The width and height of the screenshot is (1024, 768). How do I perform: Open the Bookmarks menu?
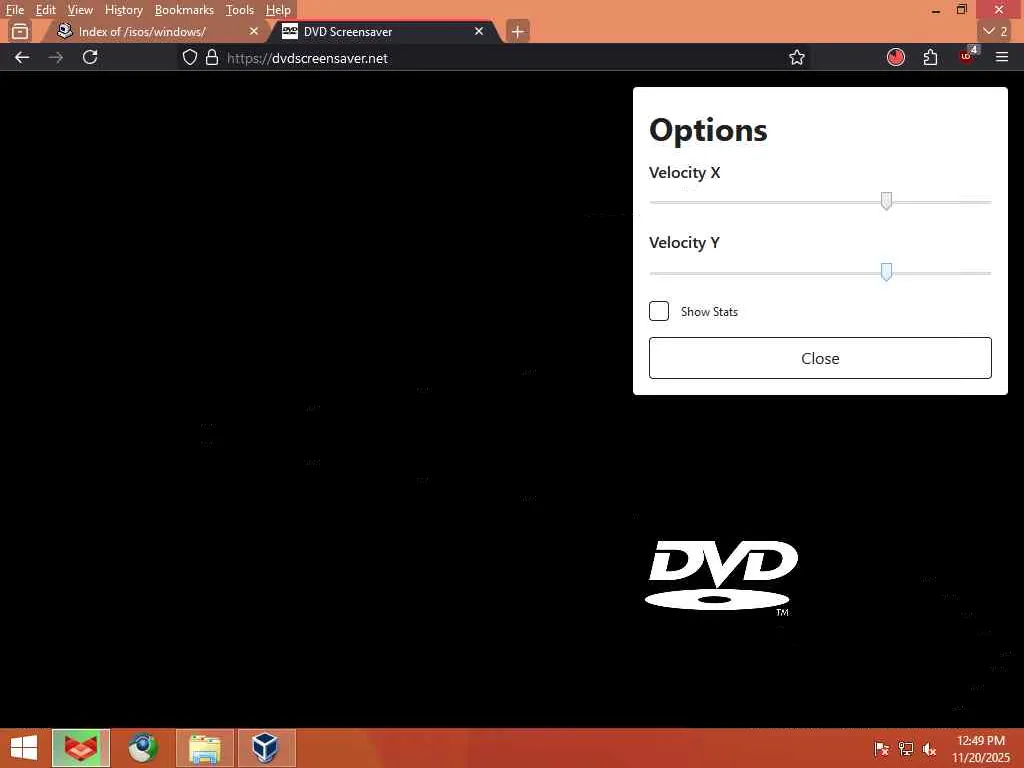click(x=184, y=10)
